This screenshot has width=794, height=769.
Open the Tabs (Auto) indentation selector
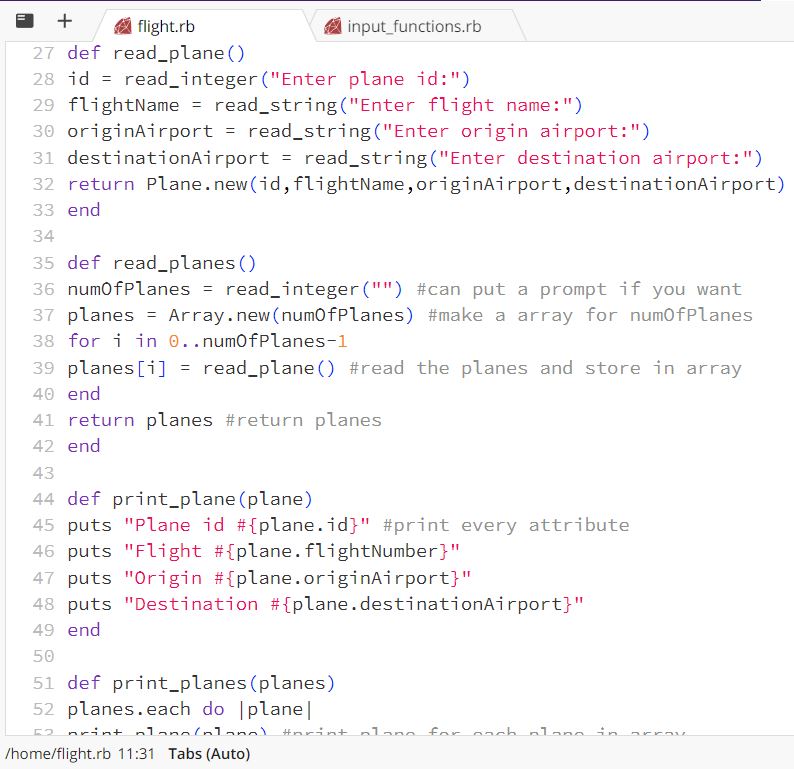click(209, 754)
